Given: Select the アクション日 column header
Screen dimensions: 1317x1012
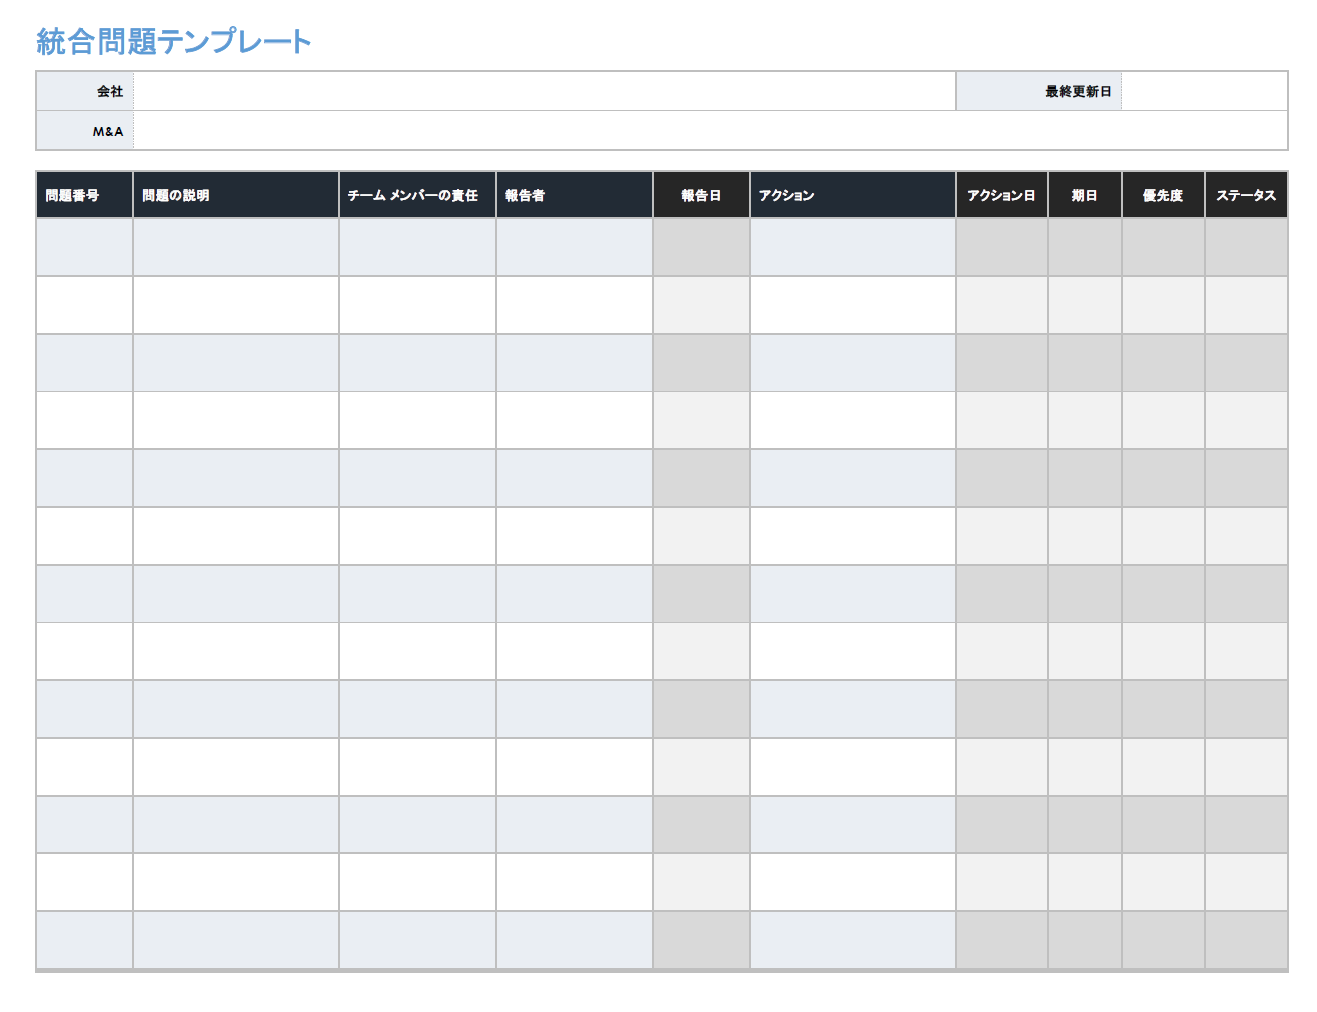Looking at the screenshot, I should tap(1002, 195).
